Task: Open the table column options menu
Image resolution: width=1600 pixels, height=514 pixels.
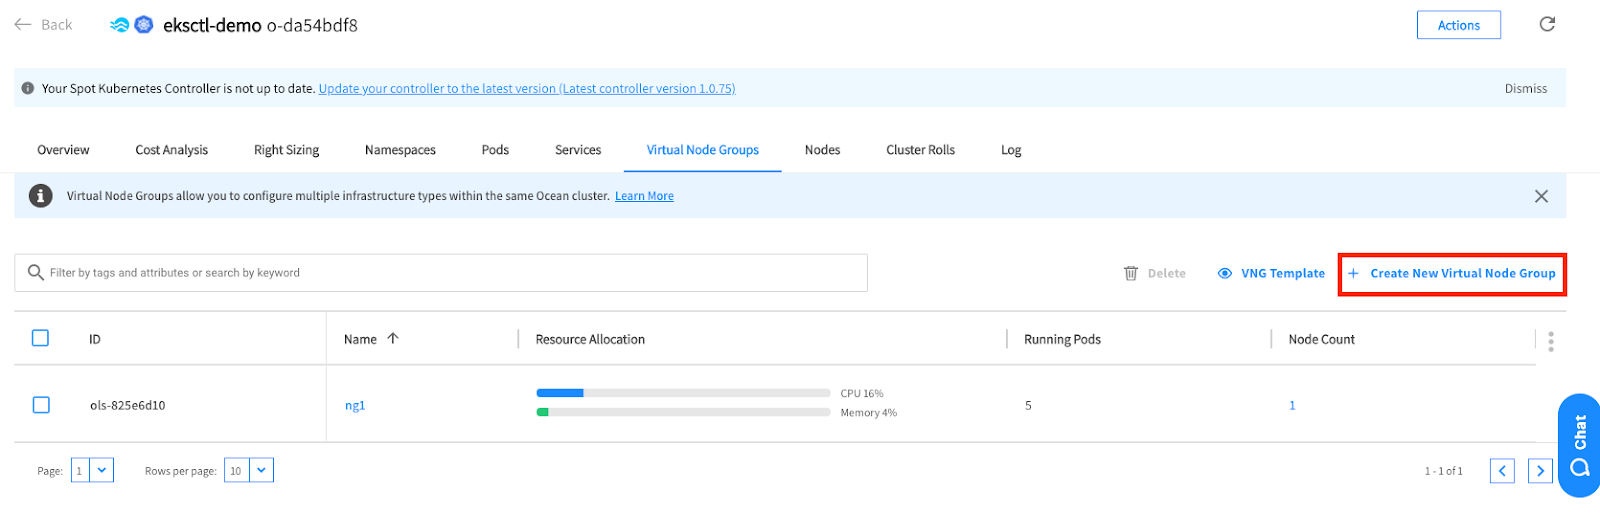Action: tap(1551, 341)
